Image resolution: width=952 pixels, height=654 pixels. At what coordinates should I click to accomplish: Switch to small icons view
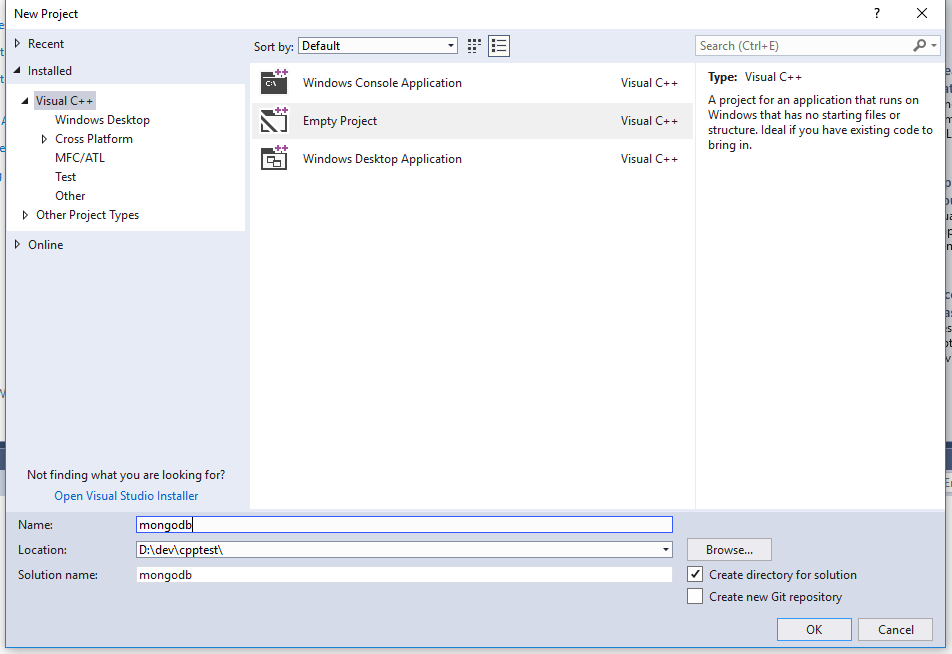[x=474, y=46]
